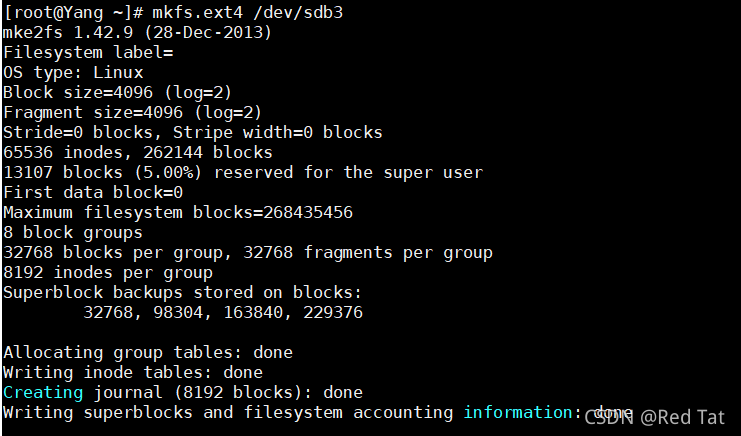Click the Maximum filesystem blocks=268435456 line
The height and width of the screenshot is (436, 741).
[178, 213]
